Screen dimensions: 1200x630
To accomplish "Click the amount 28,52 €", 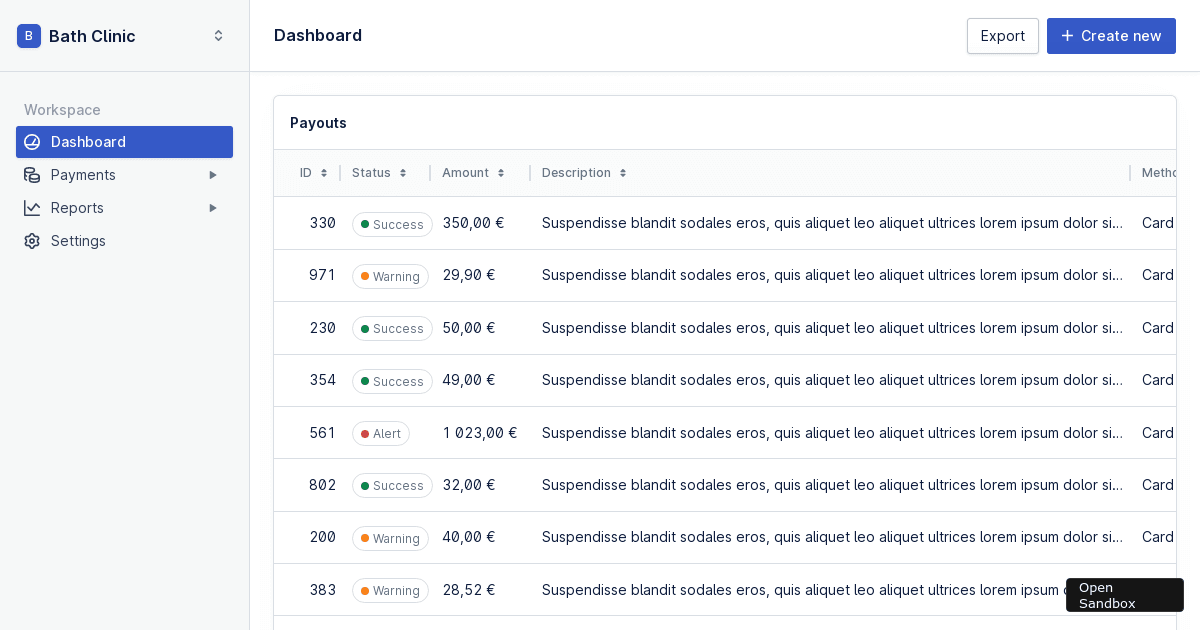I will 469,590.
